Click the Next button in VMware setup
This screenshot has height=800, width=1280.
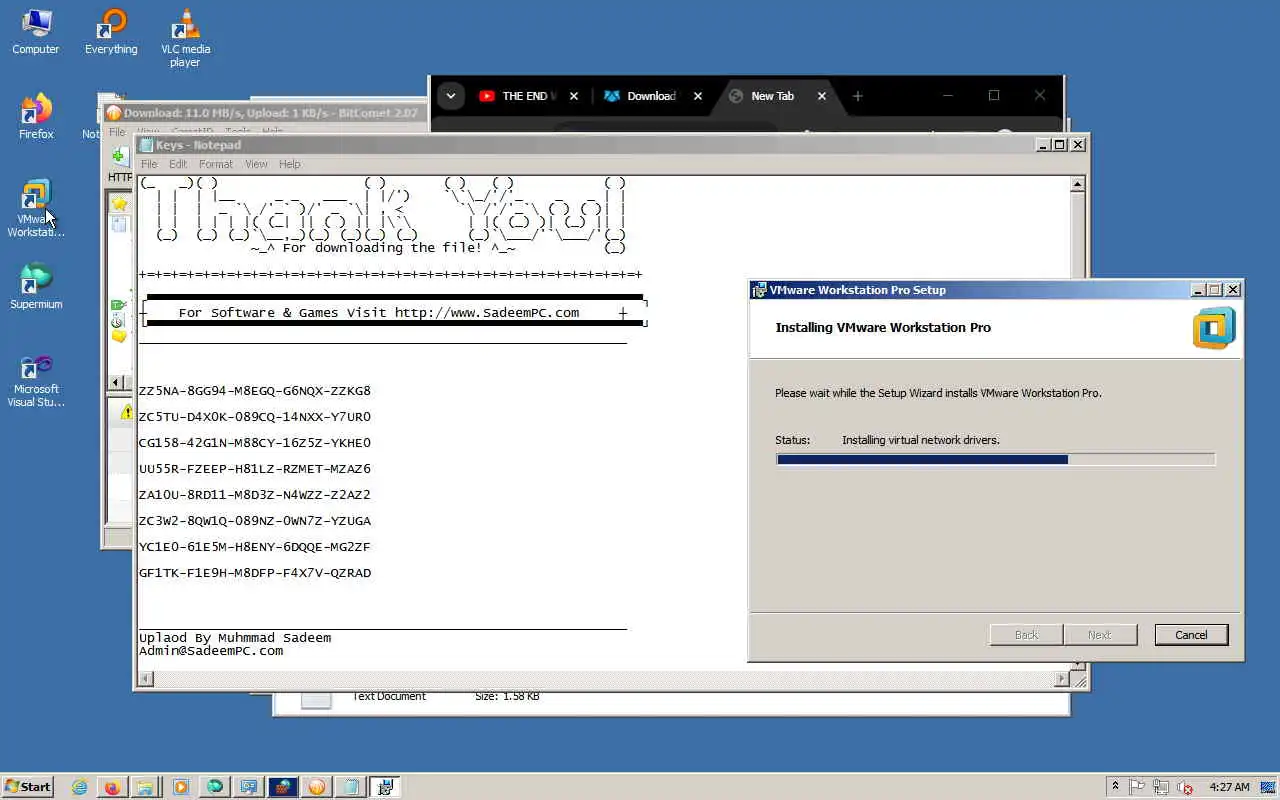coord(1099,635)
